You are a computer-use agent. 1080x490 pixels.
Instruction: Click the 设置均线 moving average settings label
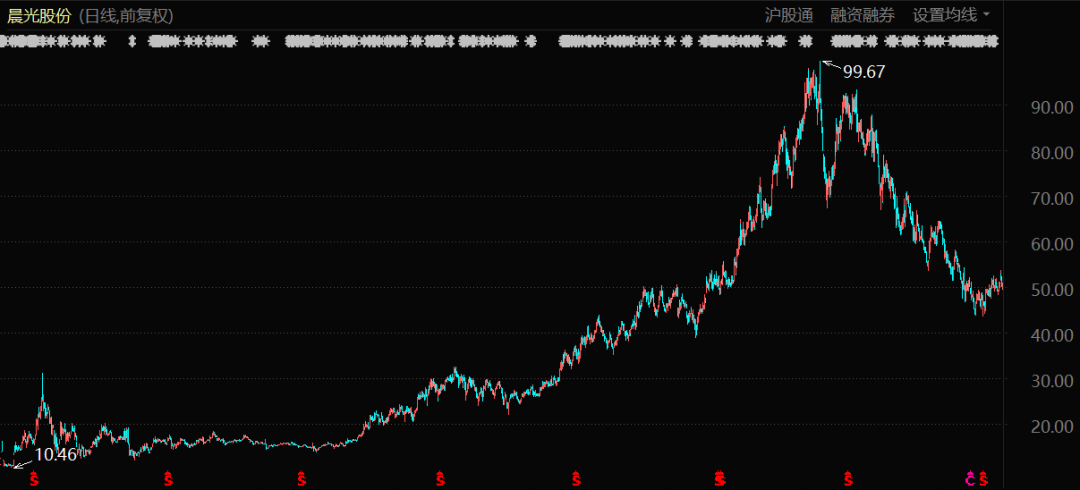(944, 15)
